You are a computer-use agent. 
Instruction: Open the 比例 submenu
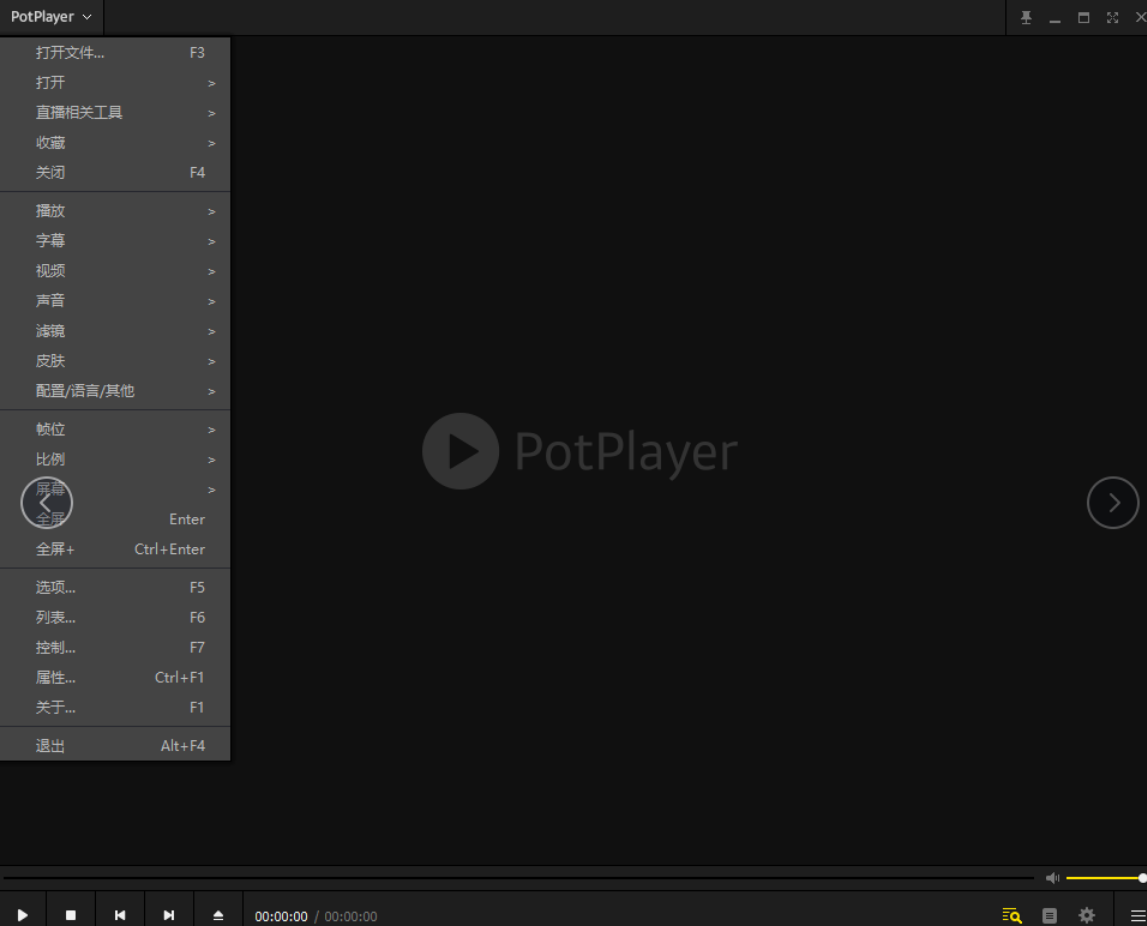click(x=115, y=459)
